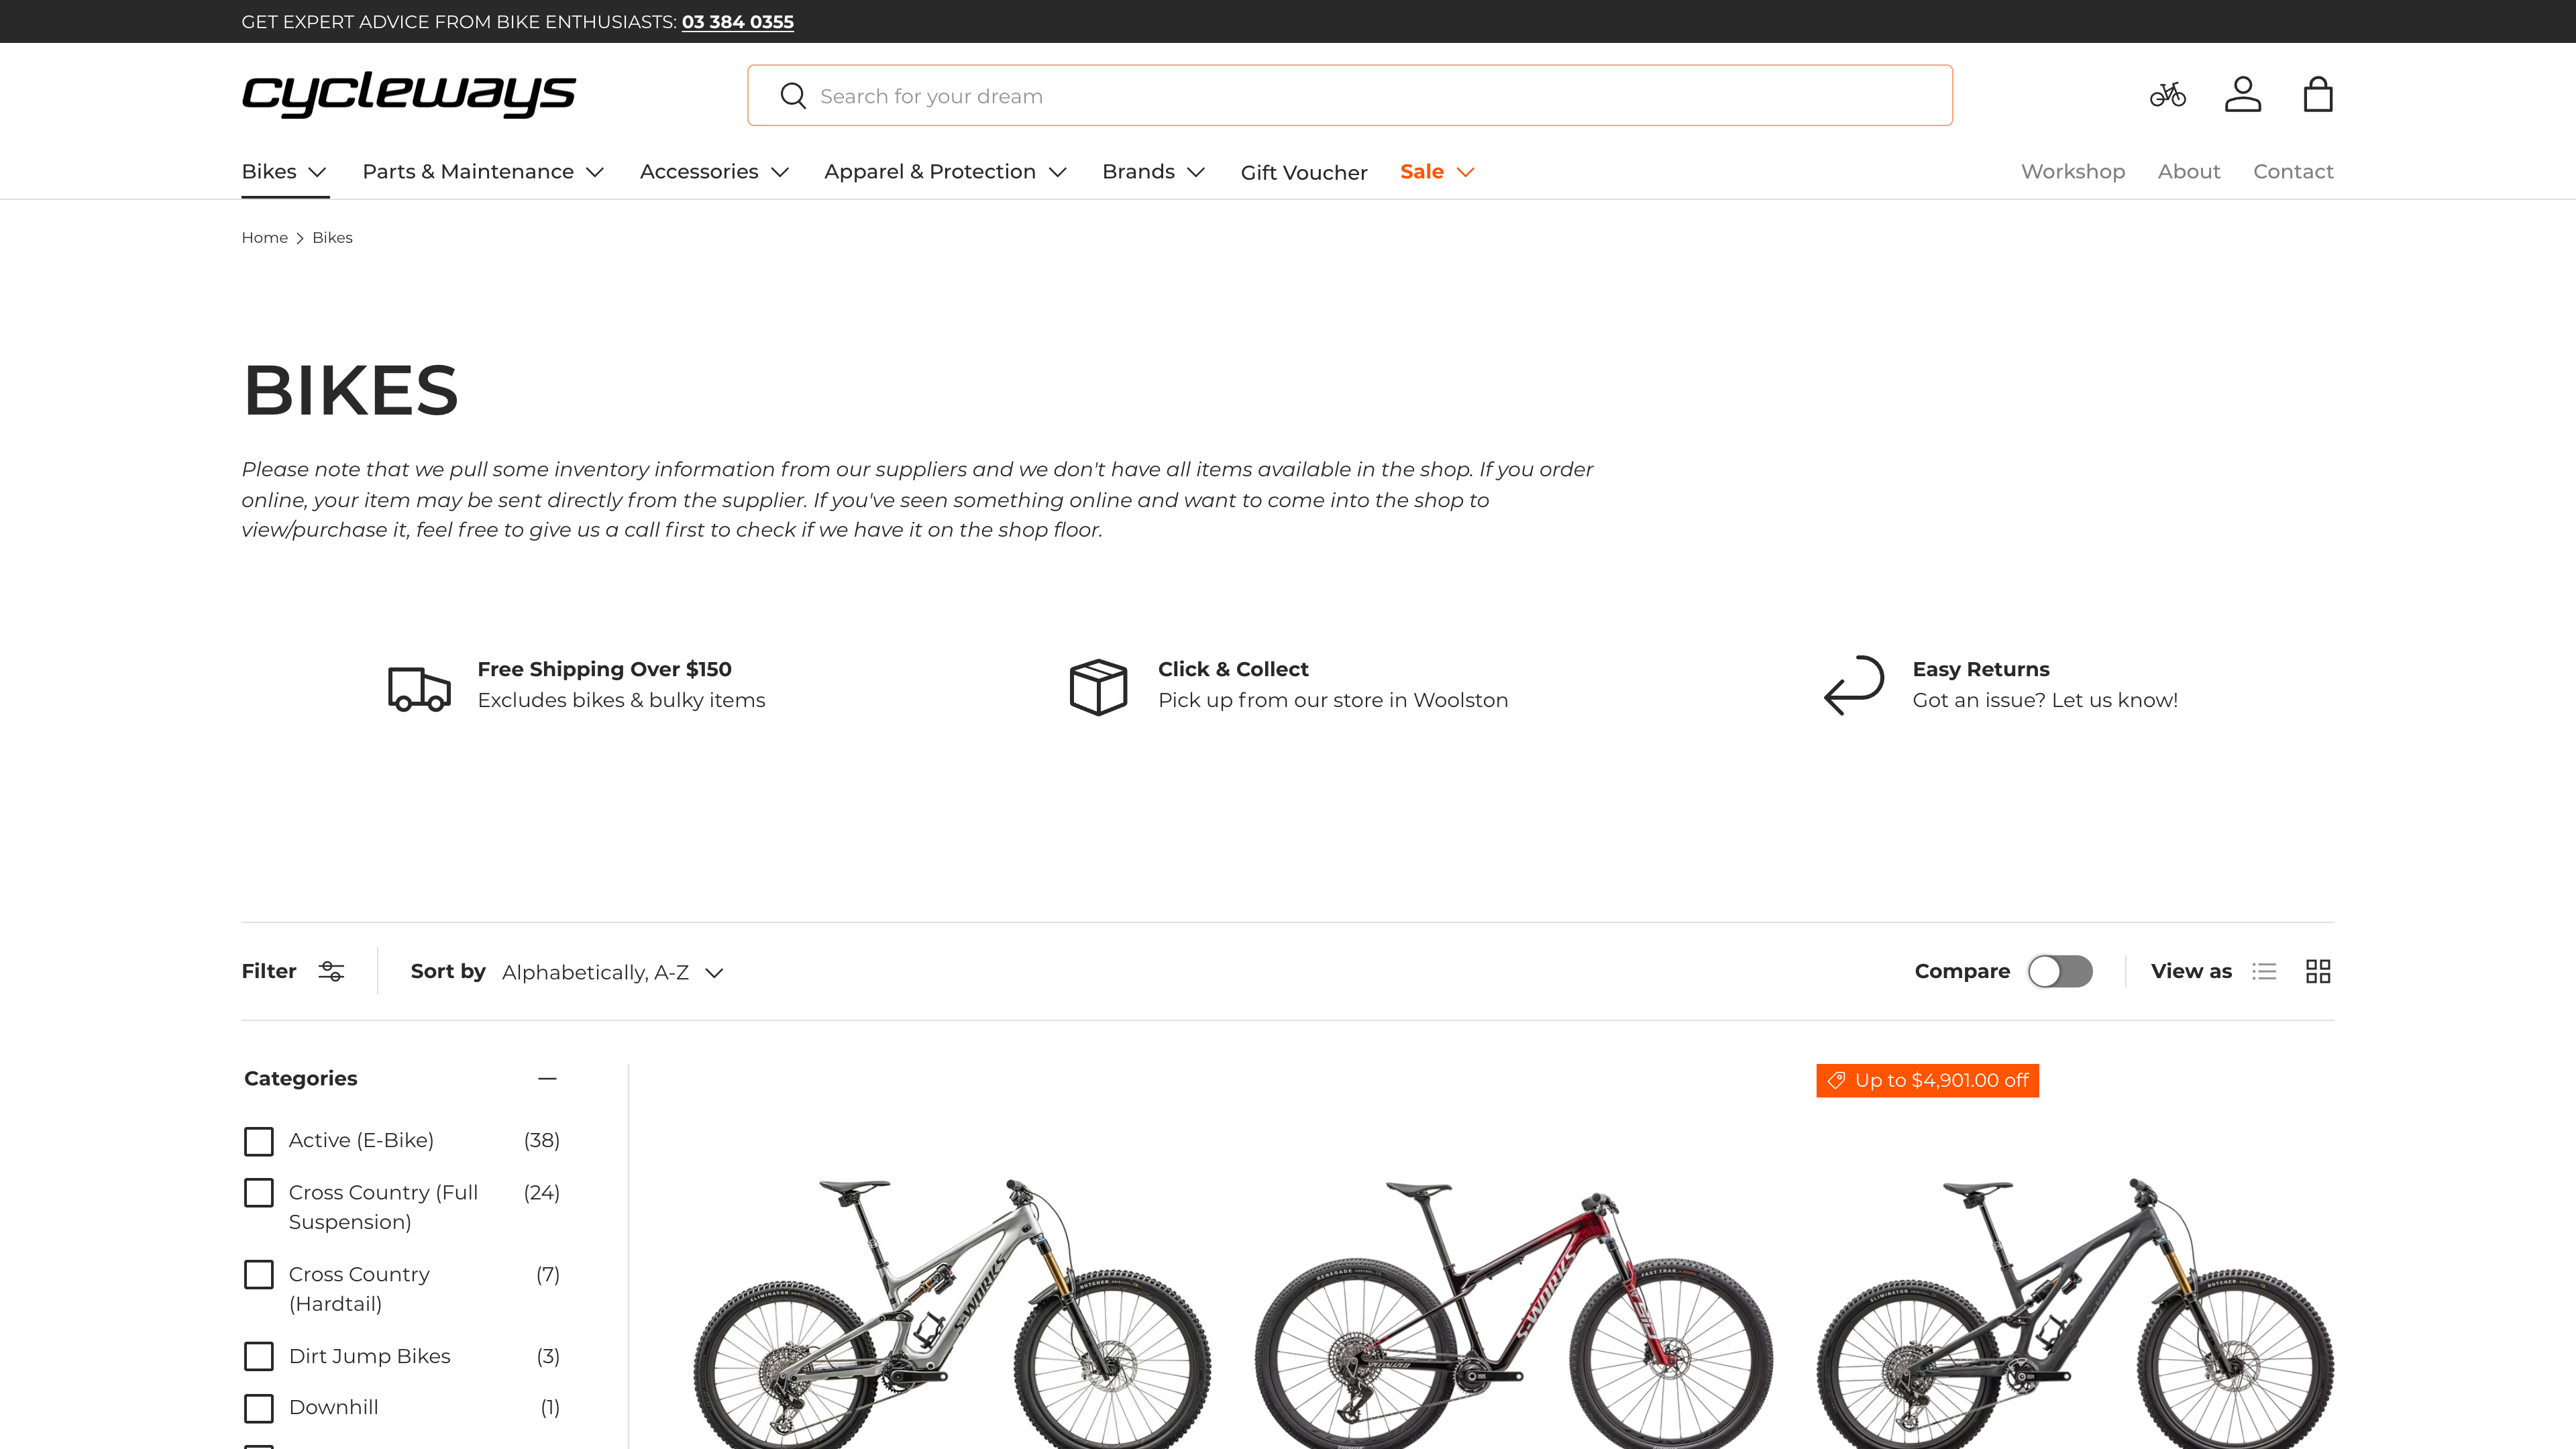Expand the Brands menu chevron

1198,172
